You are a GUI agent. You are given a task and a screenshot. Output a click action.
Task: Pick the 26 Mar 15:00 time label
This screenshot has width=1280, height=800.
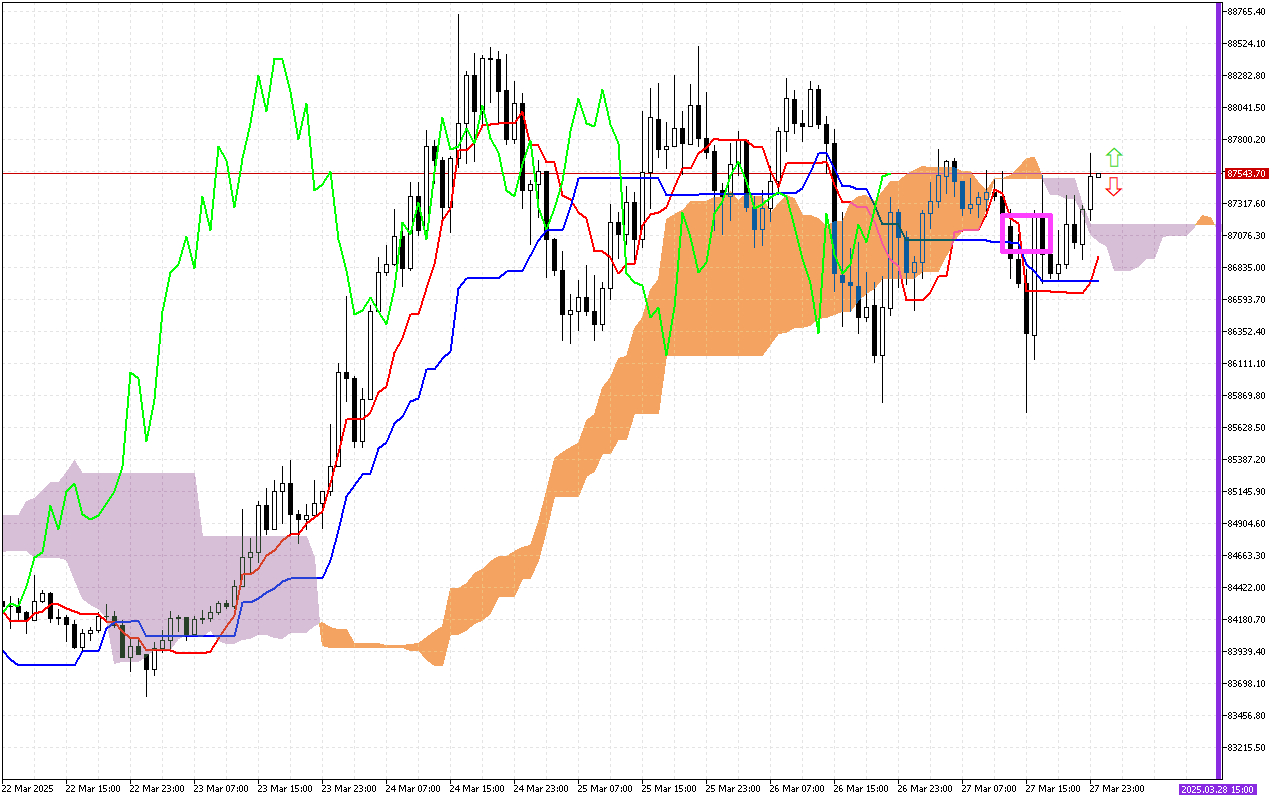point(860,789)
